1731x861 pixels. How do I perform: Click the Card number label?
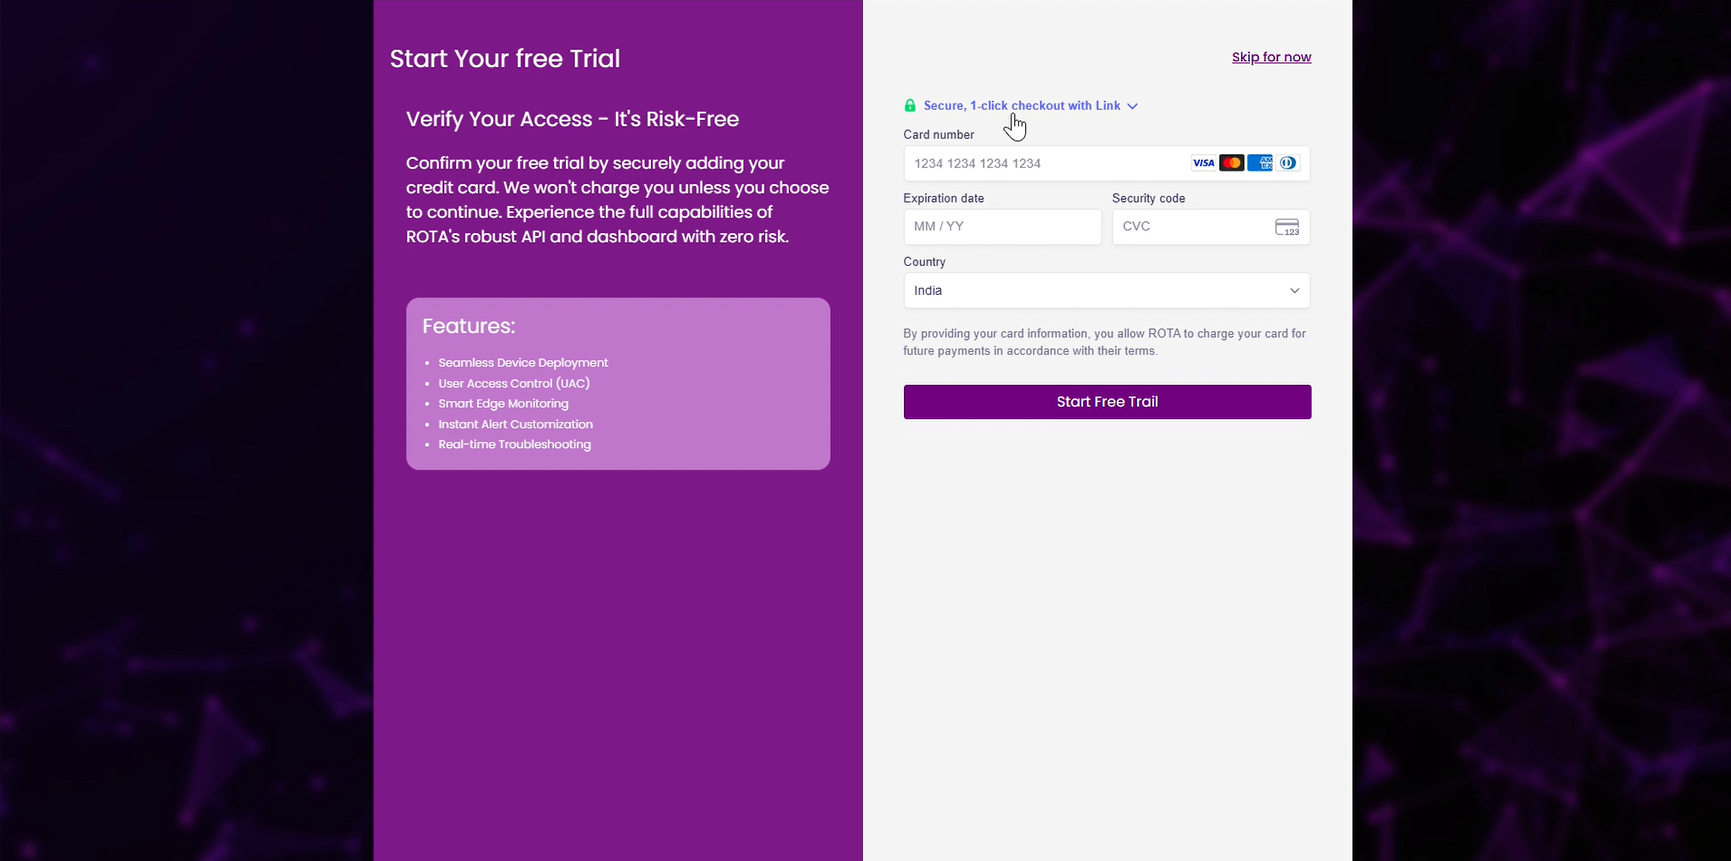[938, 135]
